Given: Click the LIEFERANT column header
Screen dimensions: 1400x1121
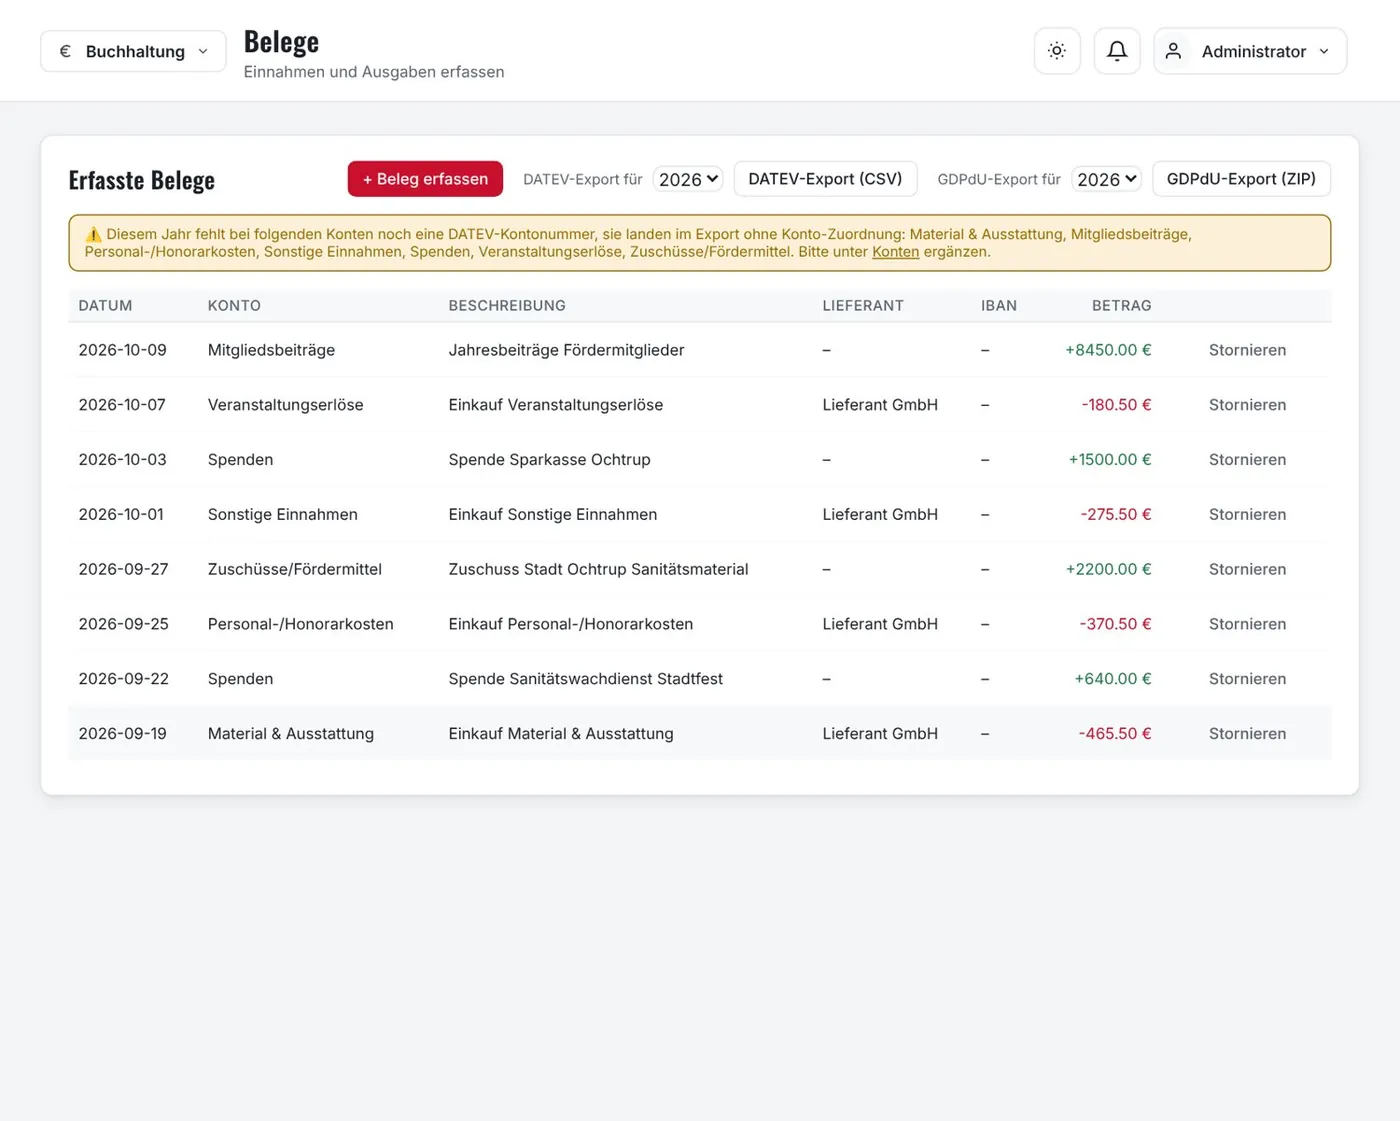Looking at the screenshot, I should (x=863, y=306).
